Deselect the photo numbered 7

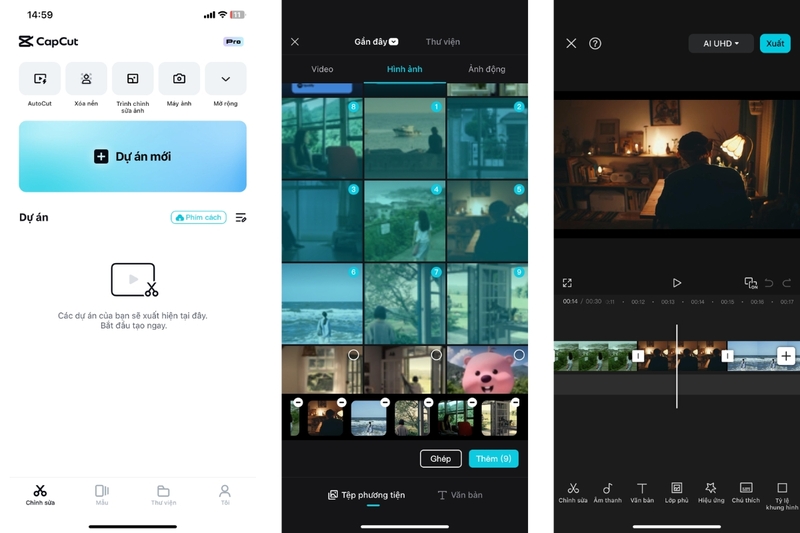tap(436, 272)
